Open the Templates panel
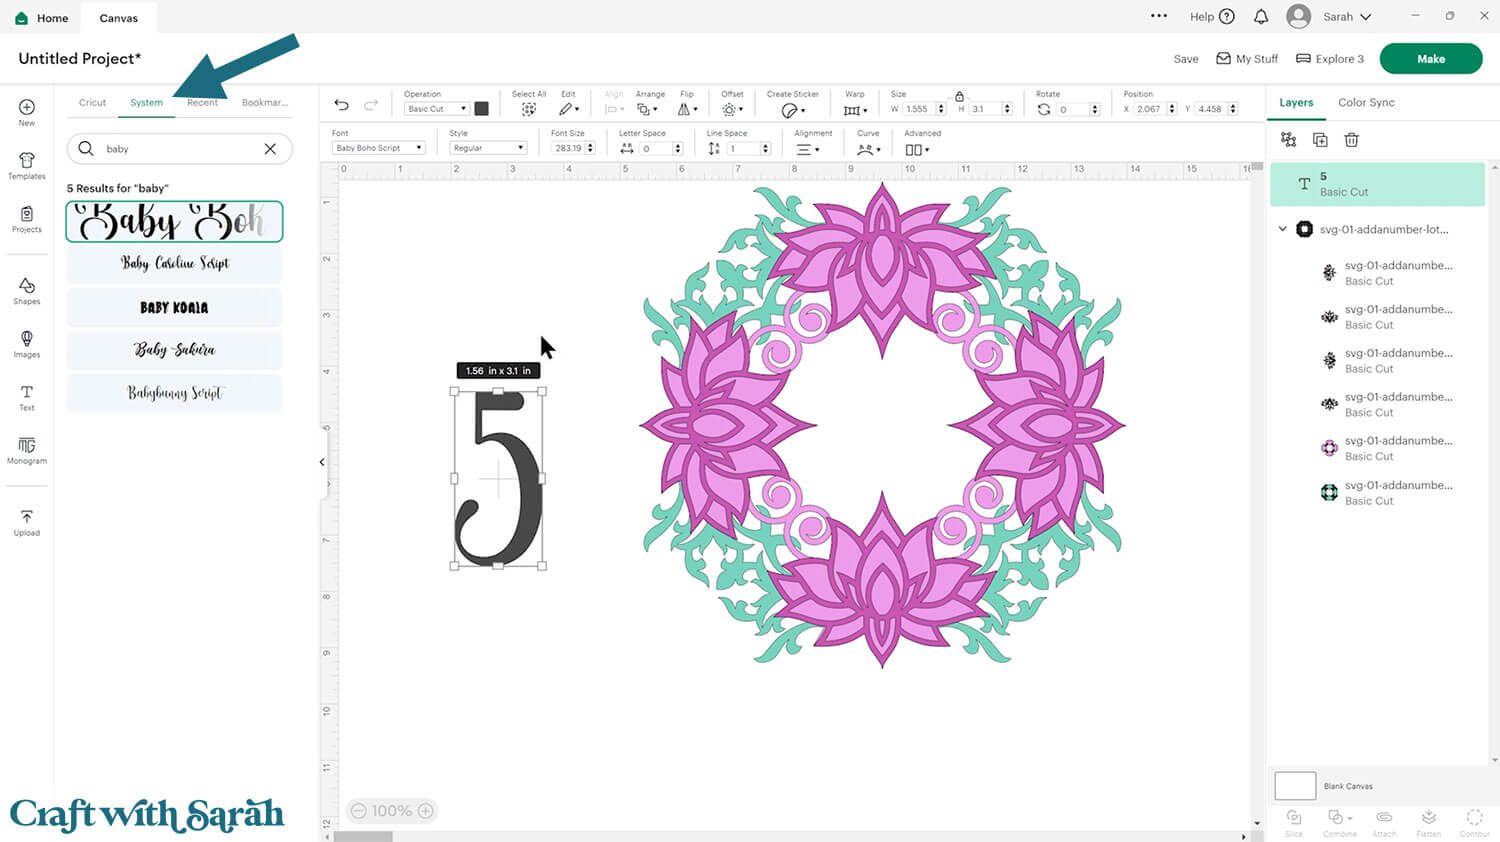 (27, 165)
